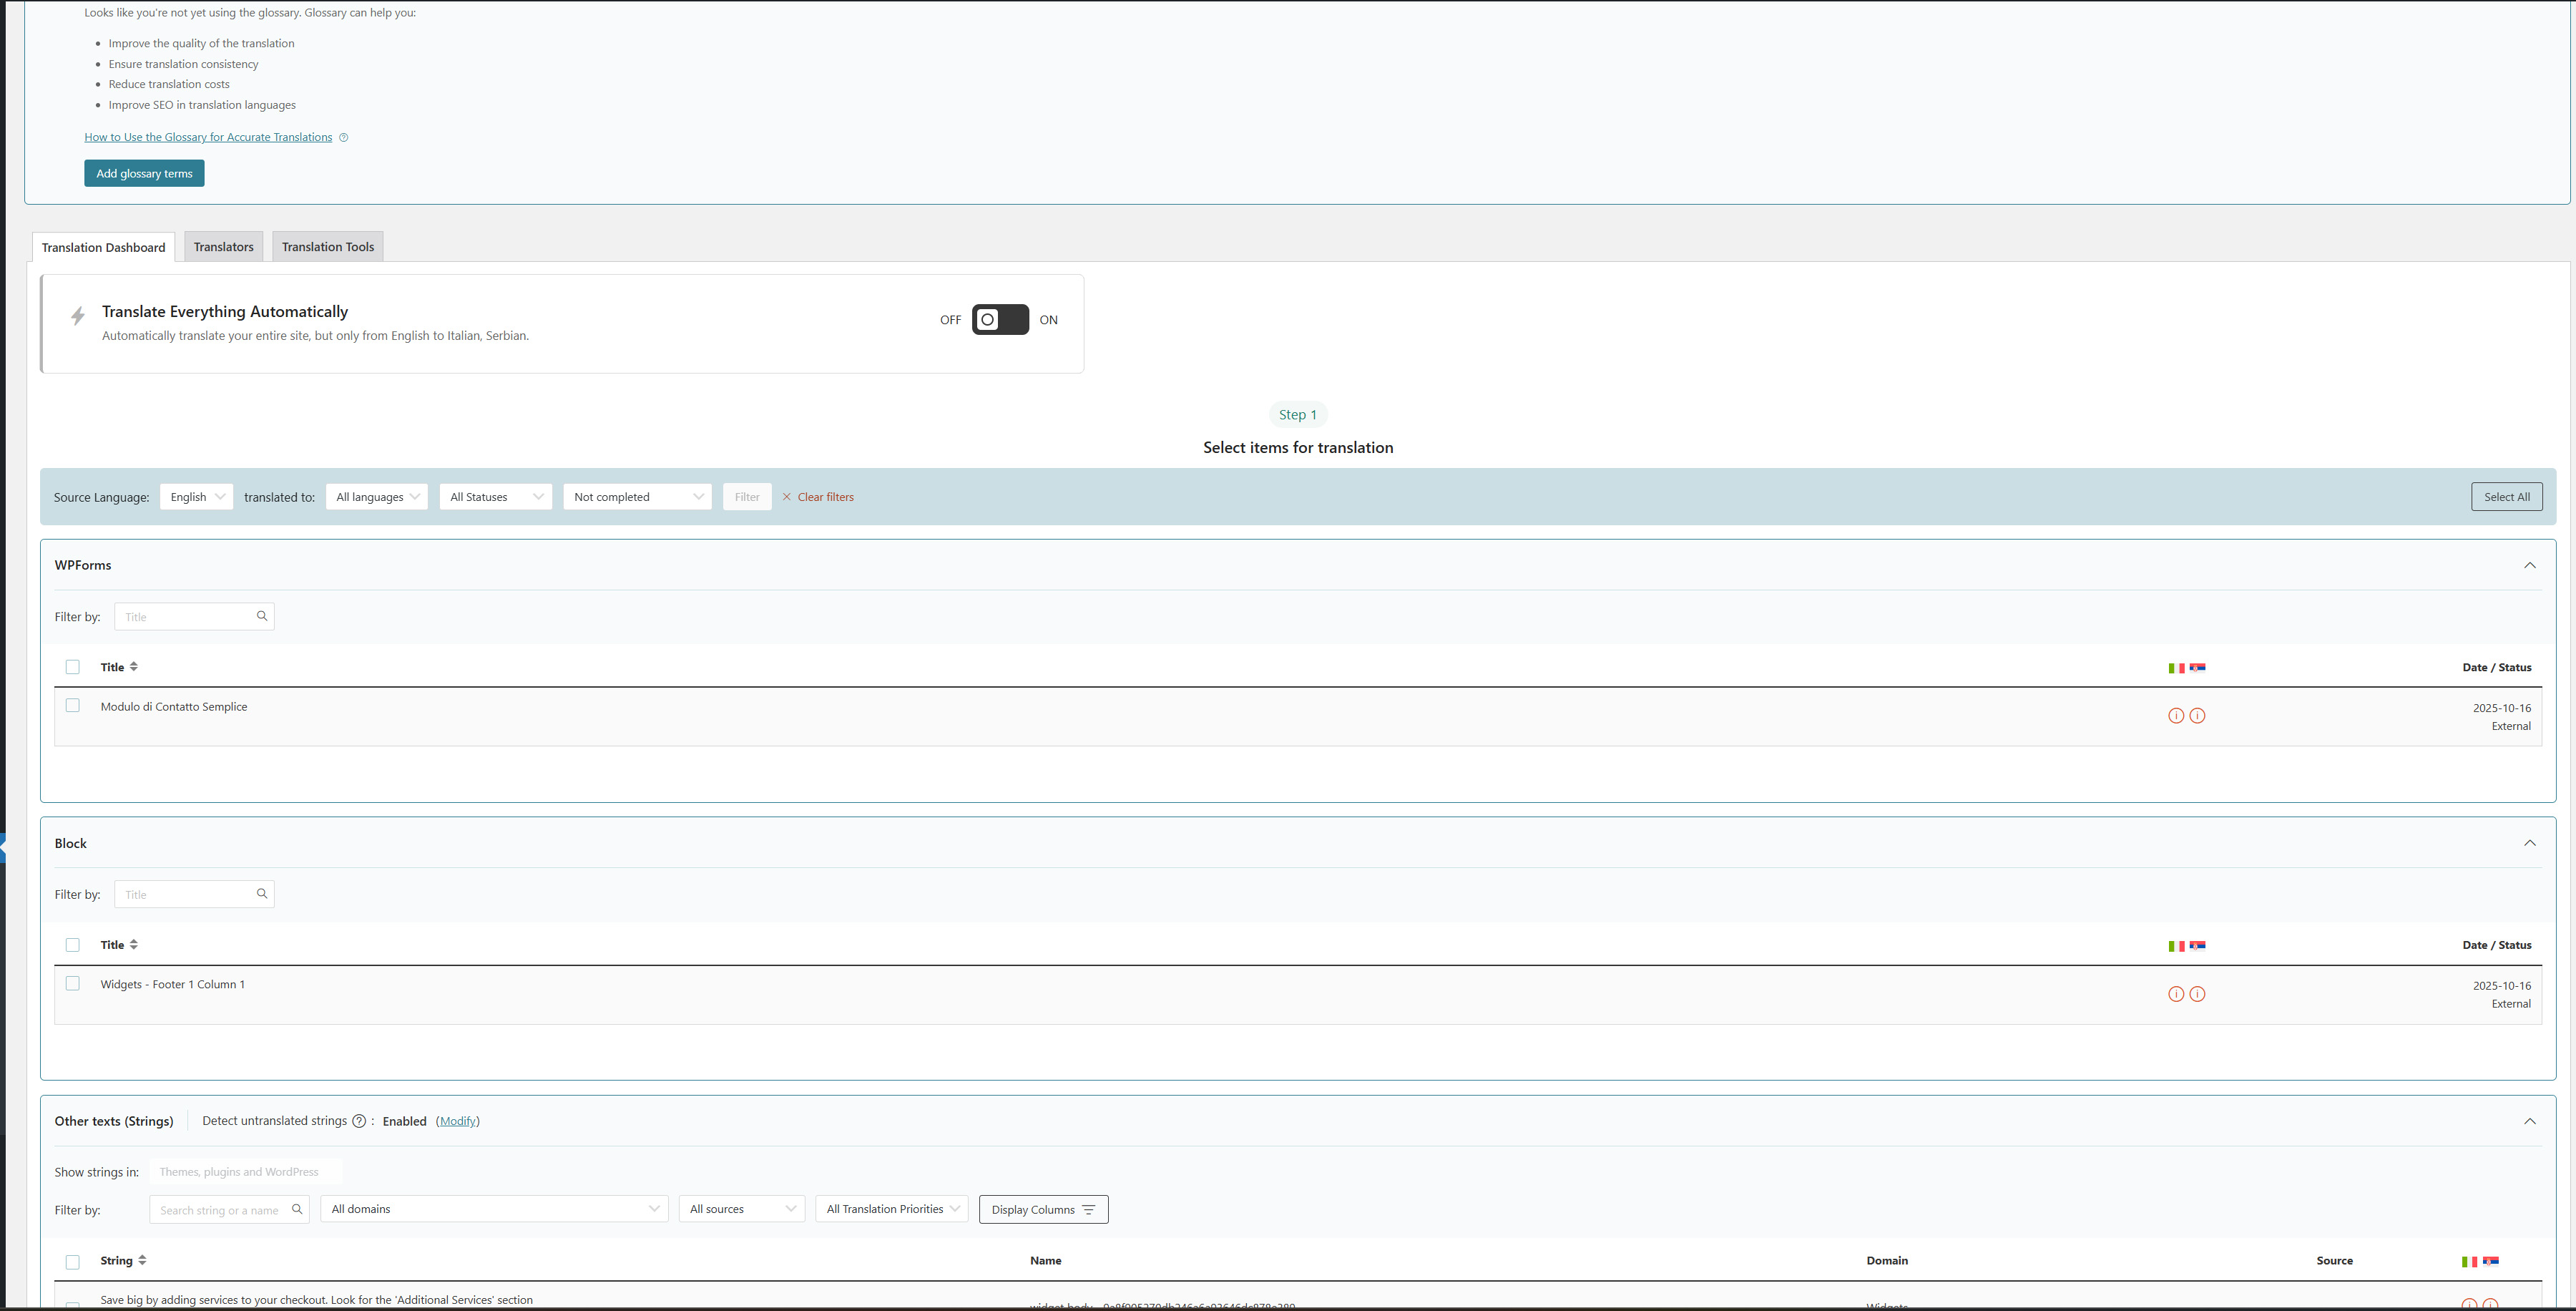Click search icon in strings search field
This screenshot has width=2576, height=1311.
tap(297, 1209)
